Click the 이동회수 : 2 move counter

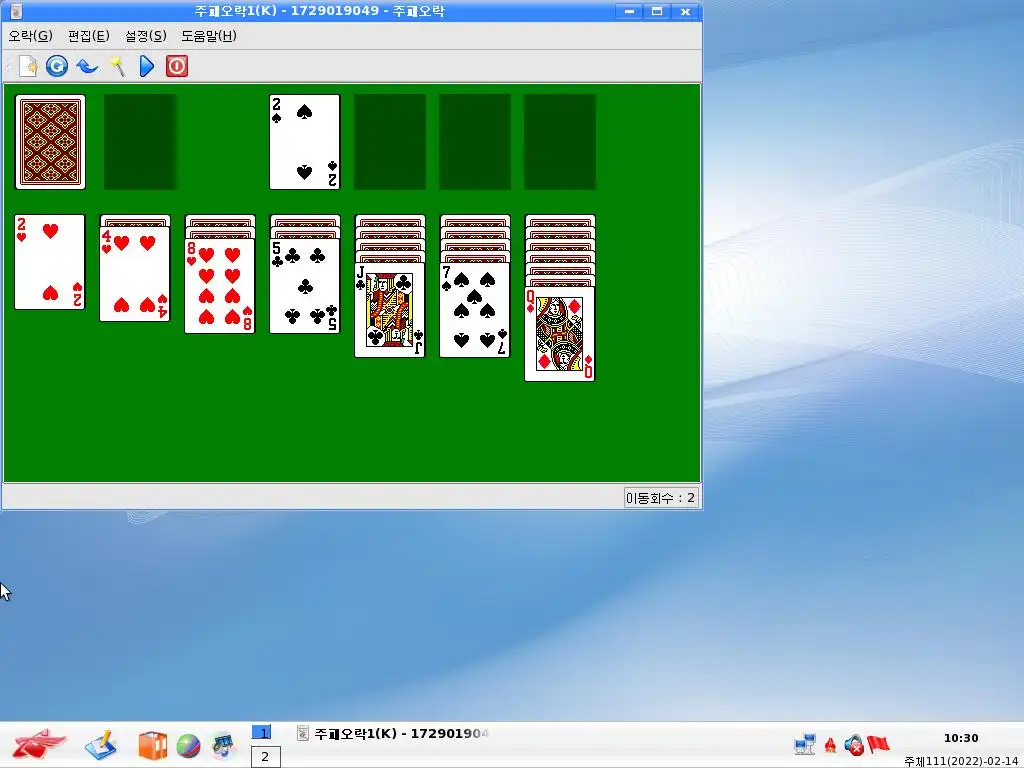660,498
